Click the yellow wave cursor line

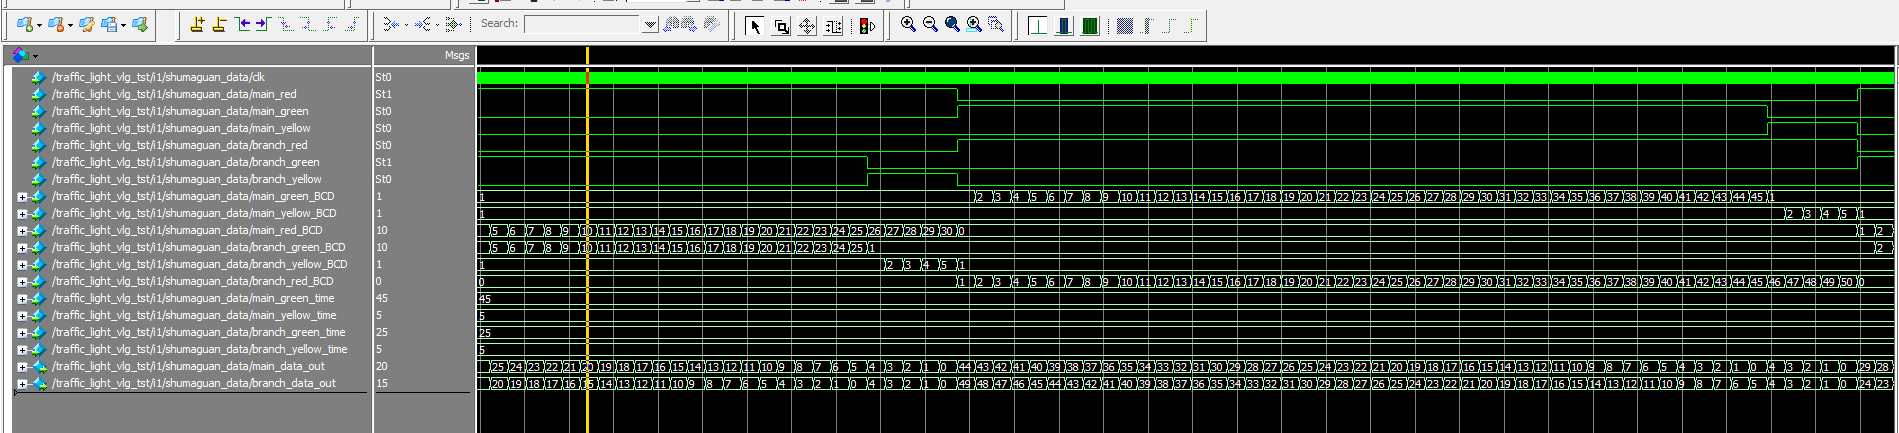click(587, 240)
